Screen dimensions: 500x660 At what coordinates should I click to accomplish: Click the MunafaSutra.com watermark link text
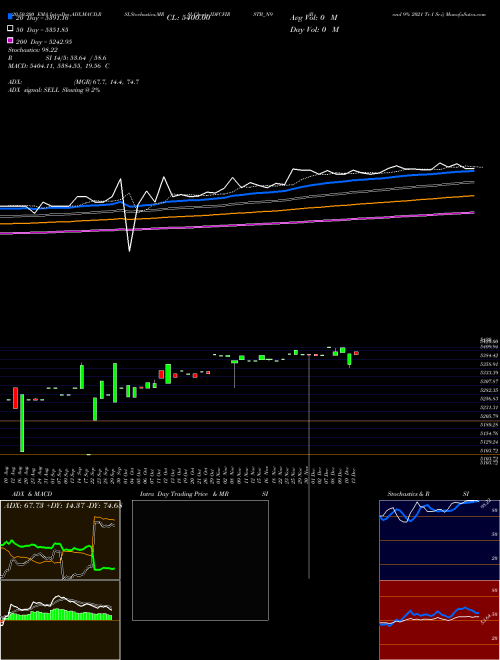click(x=465, y=14)
